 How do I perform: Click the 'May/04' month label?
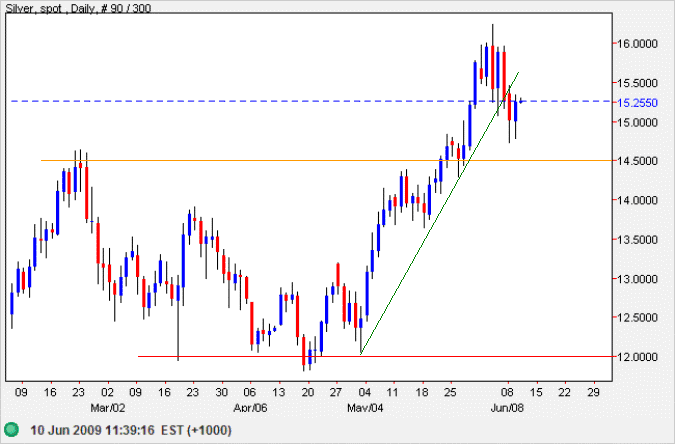pos(365,407)
